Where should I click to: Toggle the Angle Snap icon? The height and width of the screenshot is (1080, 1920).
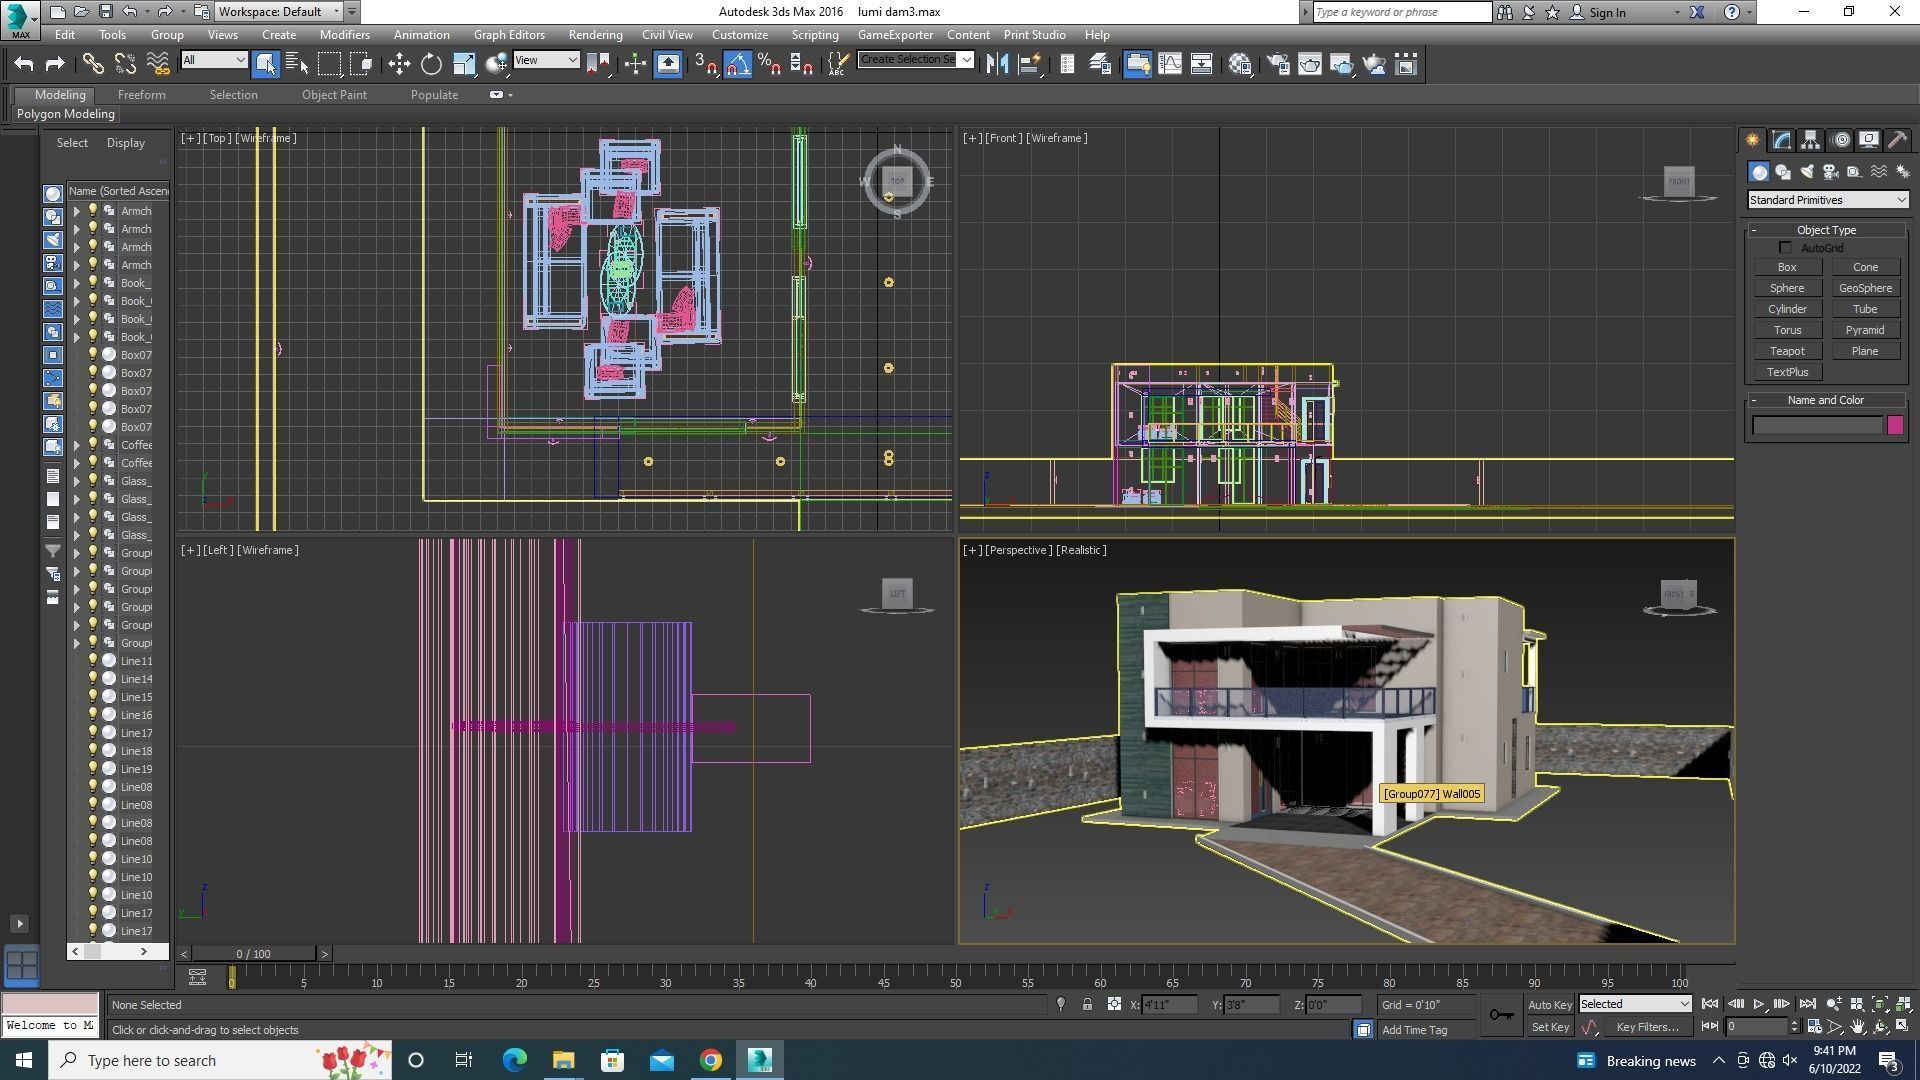point(737,64)
